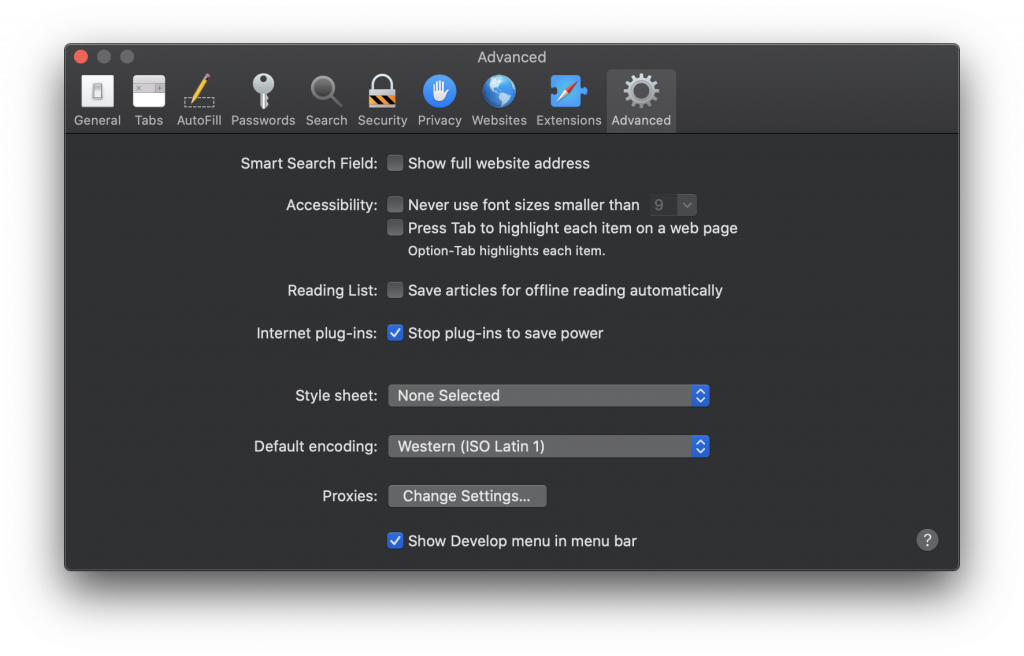1024x656 pixels.
Task: Expand the Default encoding dropdown
Action: 548,447
